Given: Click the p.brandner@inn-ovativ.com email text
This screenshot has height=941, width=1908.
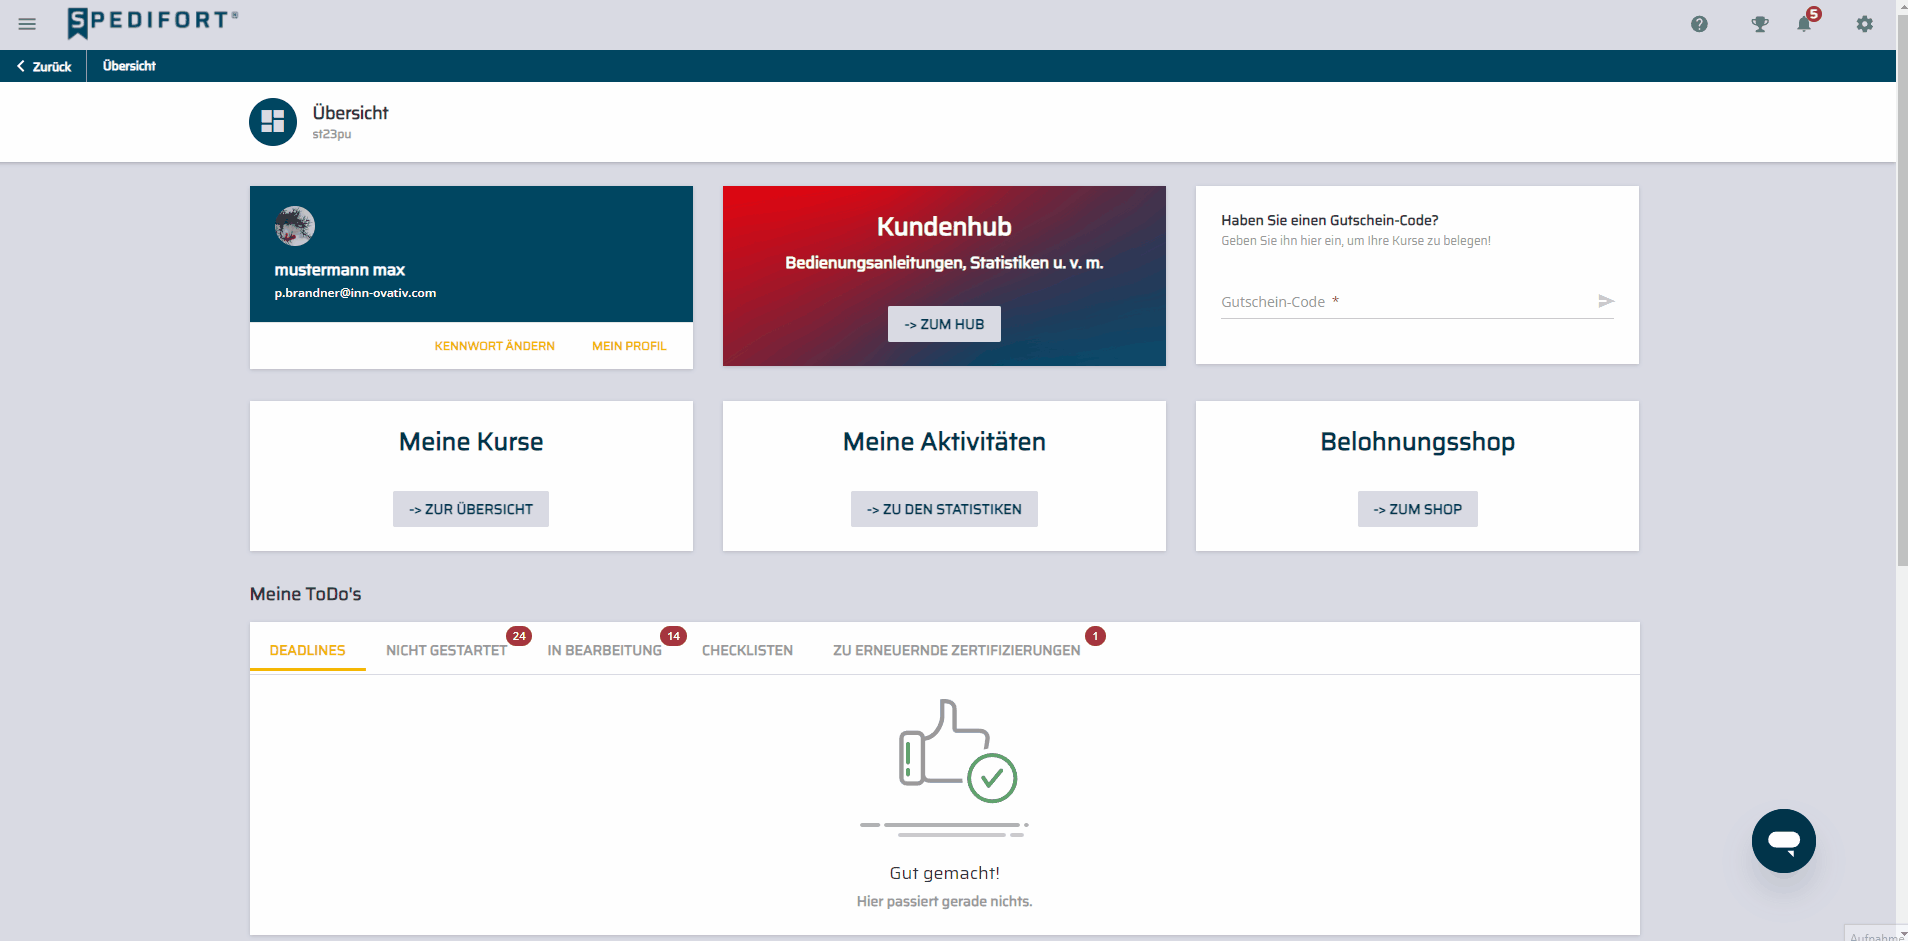Looking at the screenshot, I should click(x=355, y=293).
